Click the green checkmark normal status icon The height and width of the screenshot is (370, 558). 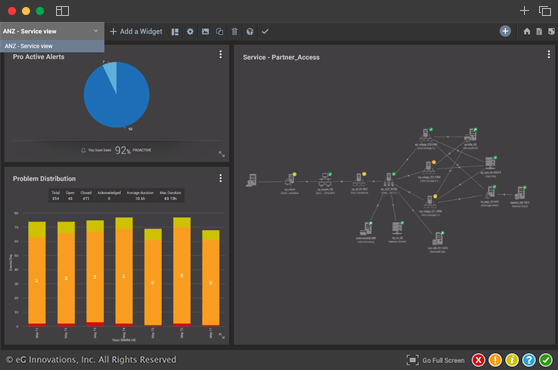click(x=546, y=360)
